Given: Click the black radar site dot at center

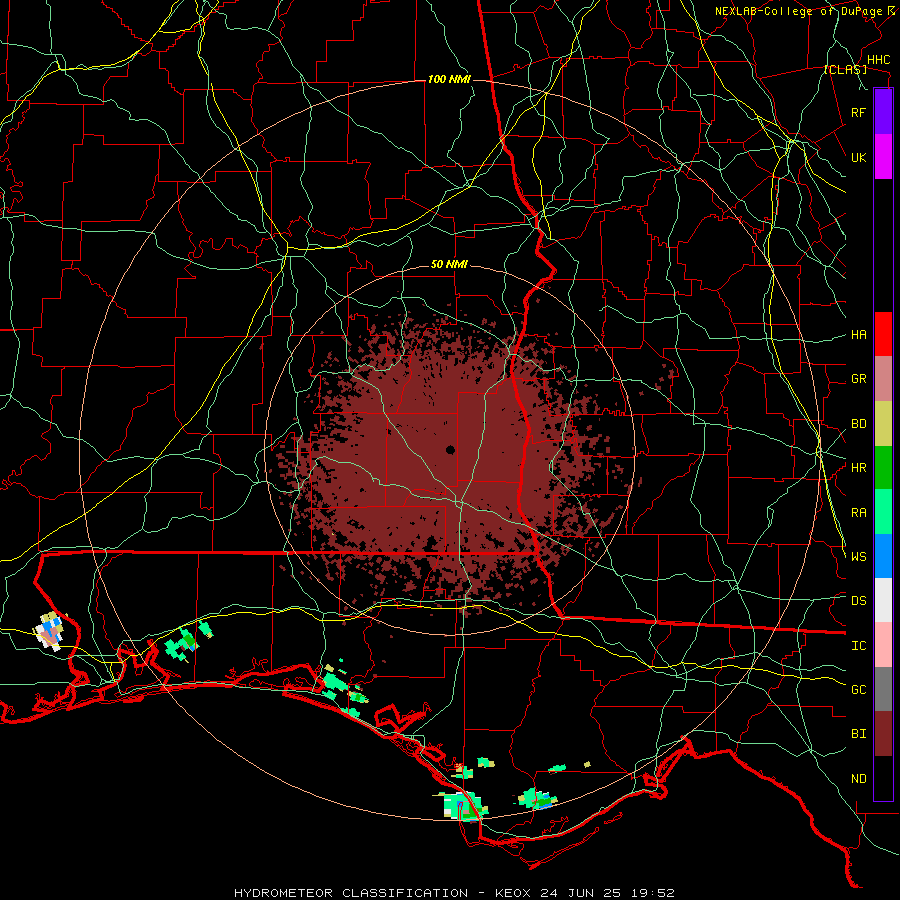Looking at the screenshot, I should point(450,450).
